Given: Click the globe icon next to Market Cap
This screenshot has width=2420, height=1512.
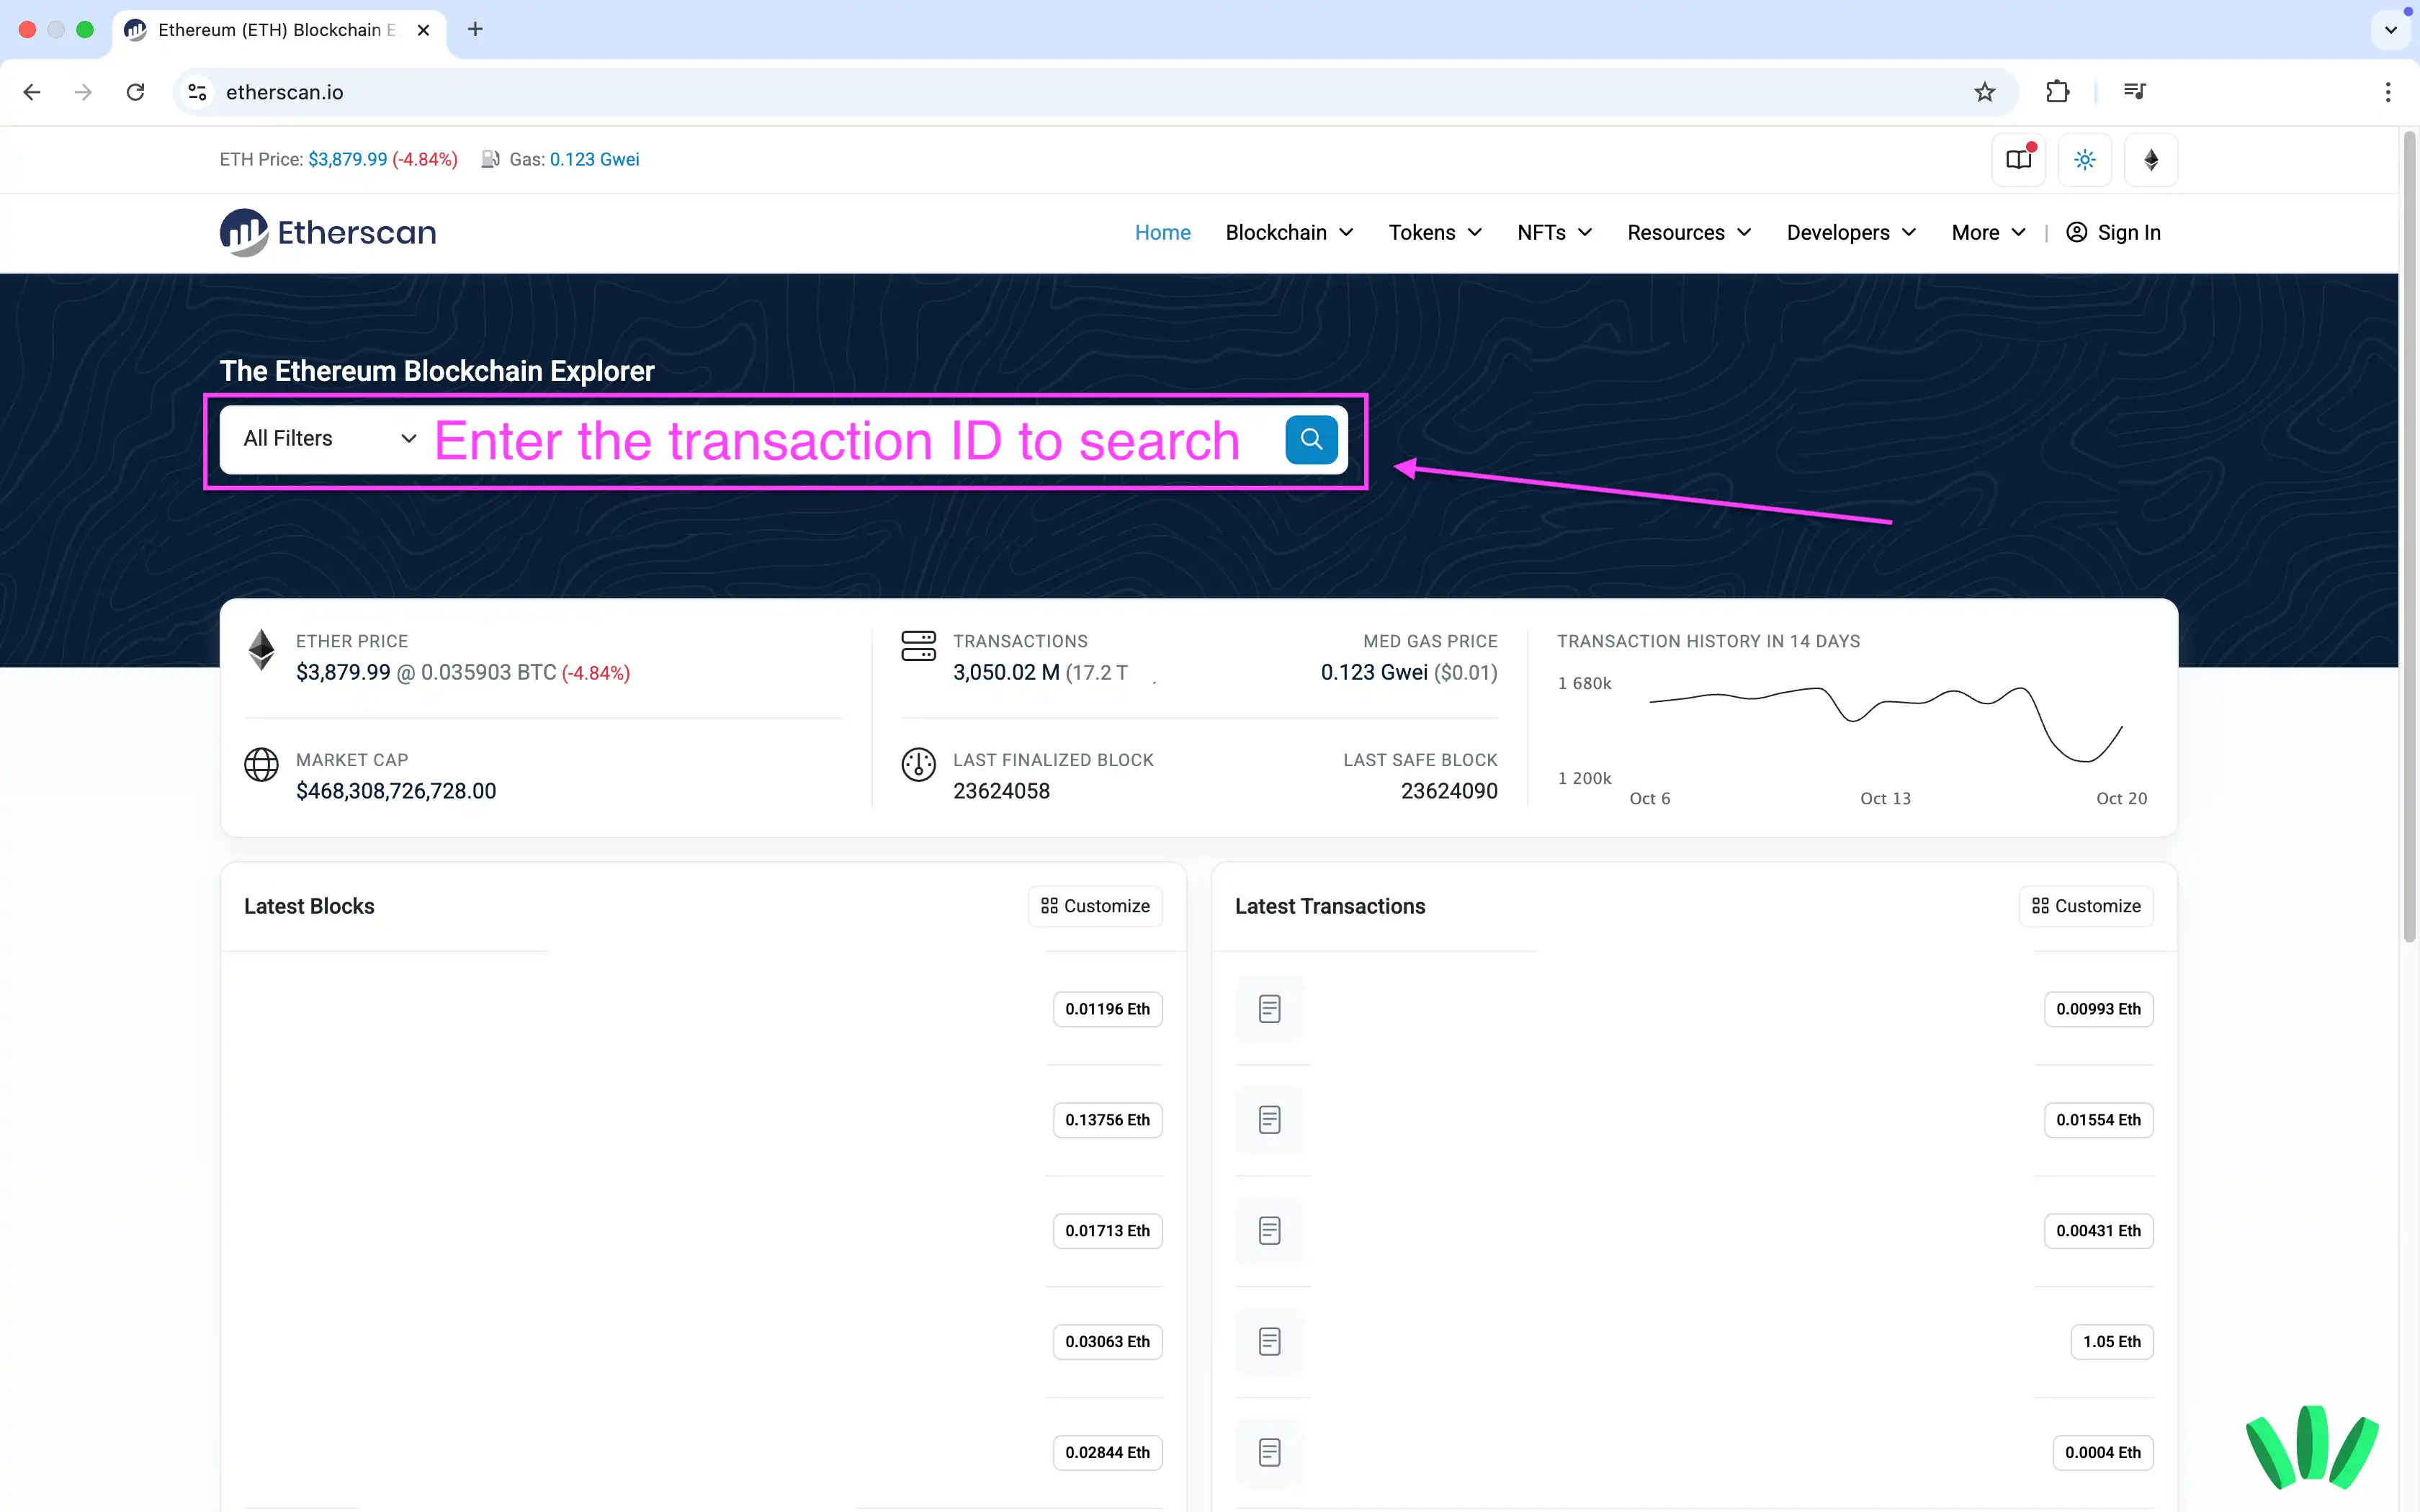Looking at the screenshot, I should (261, 765).
